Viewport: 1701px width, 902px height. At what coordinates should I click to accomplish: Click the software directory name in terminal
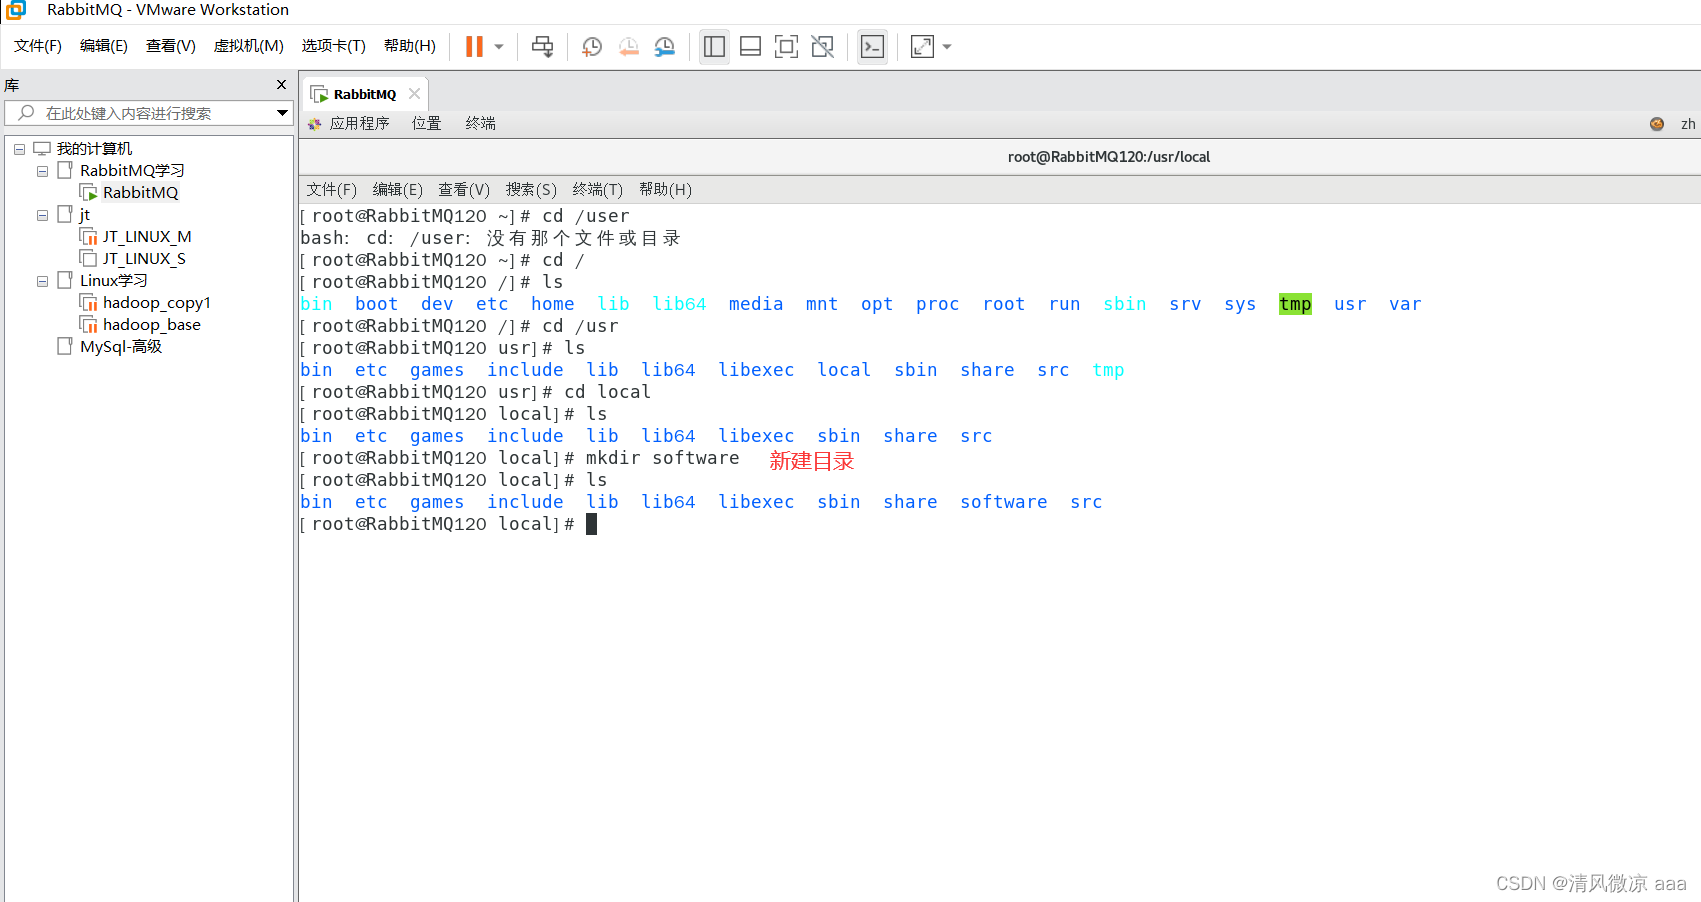pos(1004,502)
